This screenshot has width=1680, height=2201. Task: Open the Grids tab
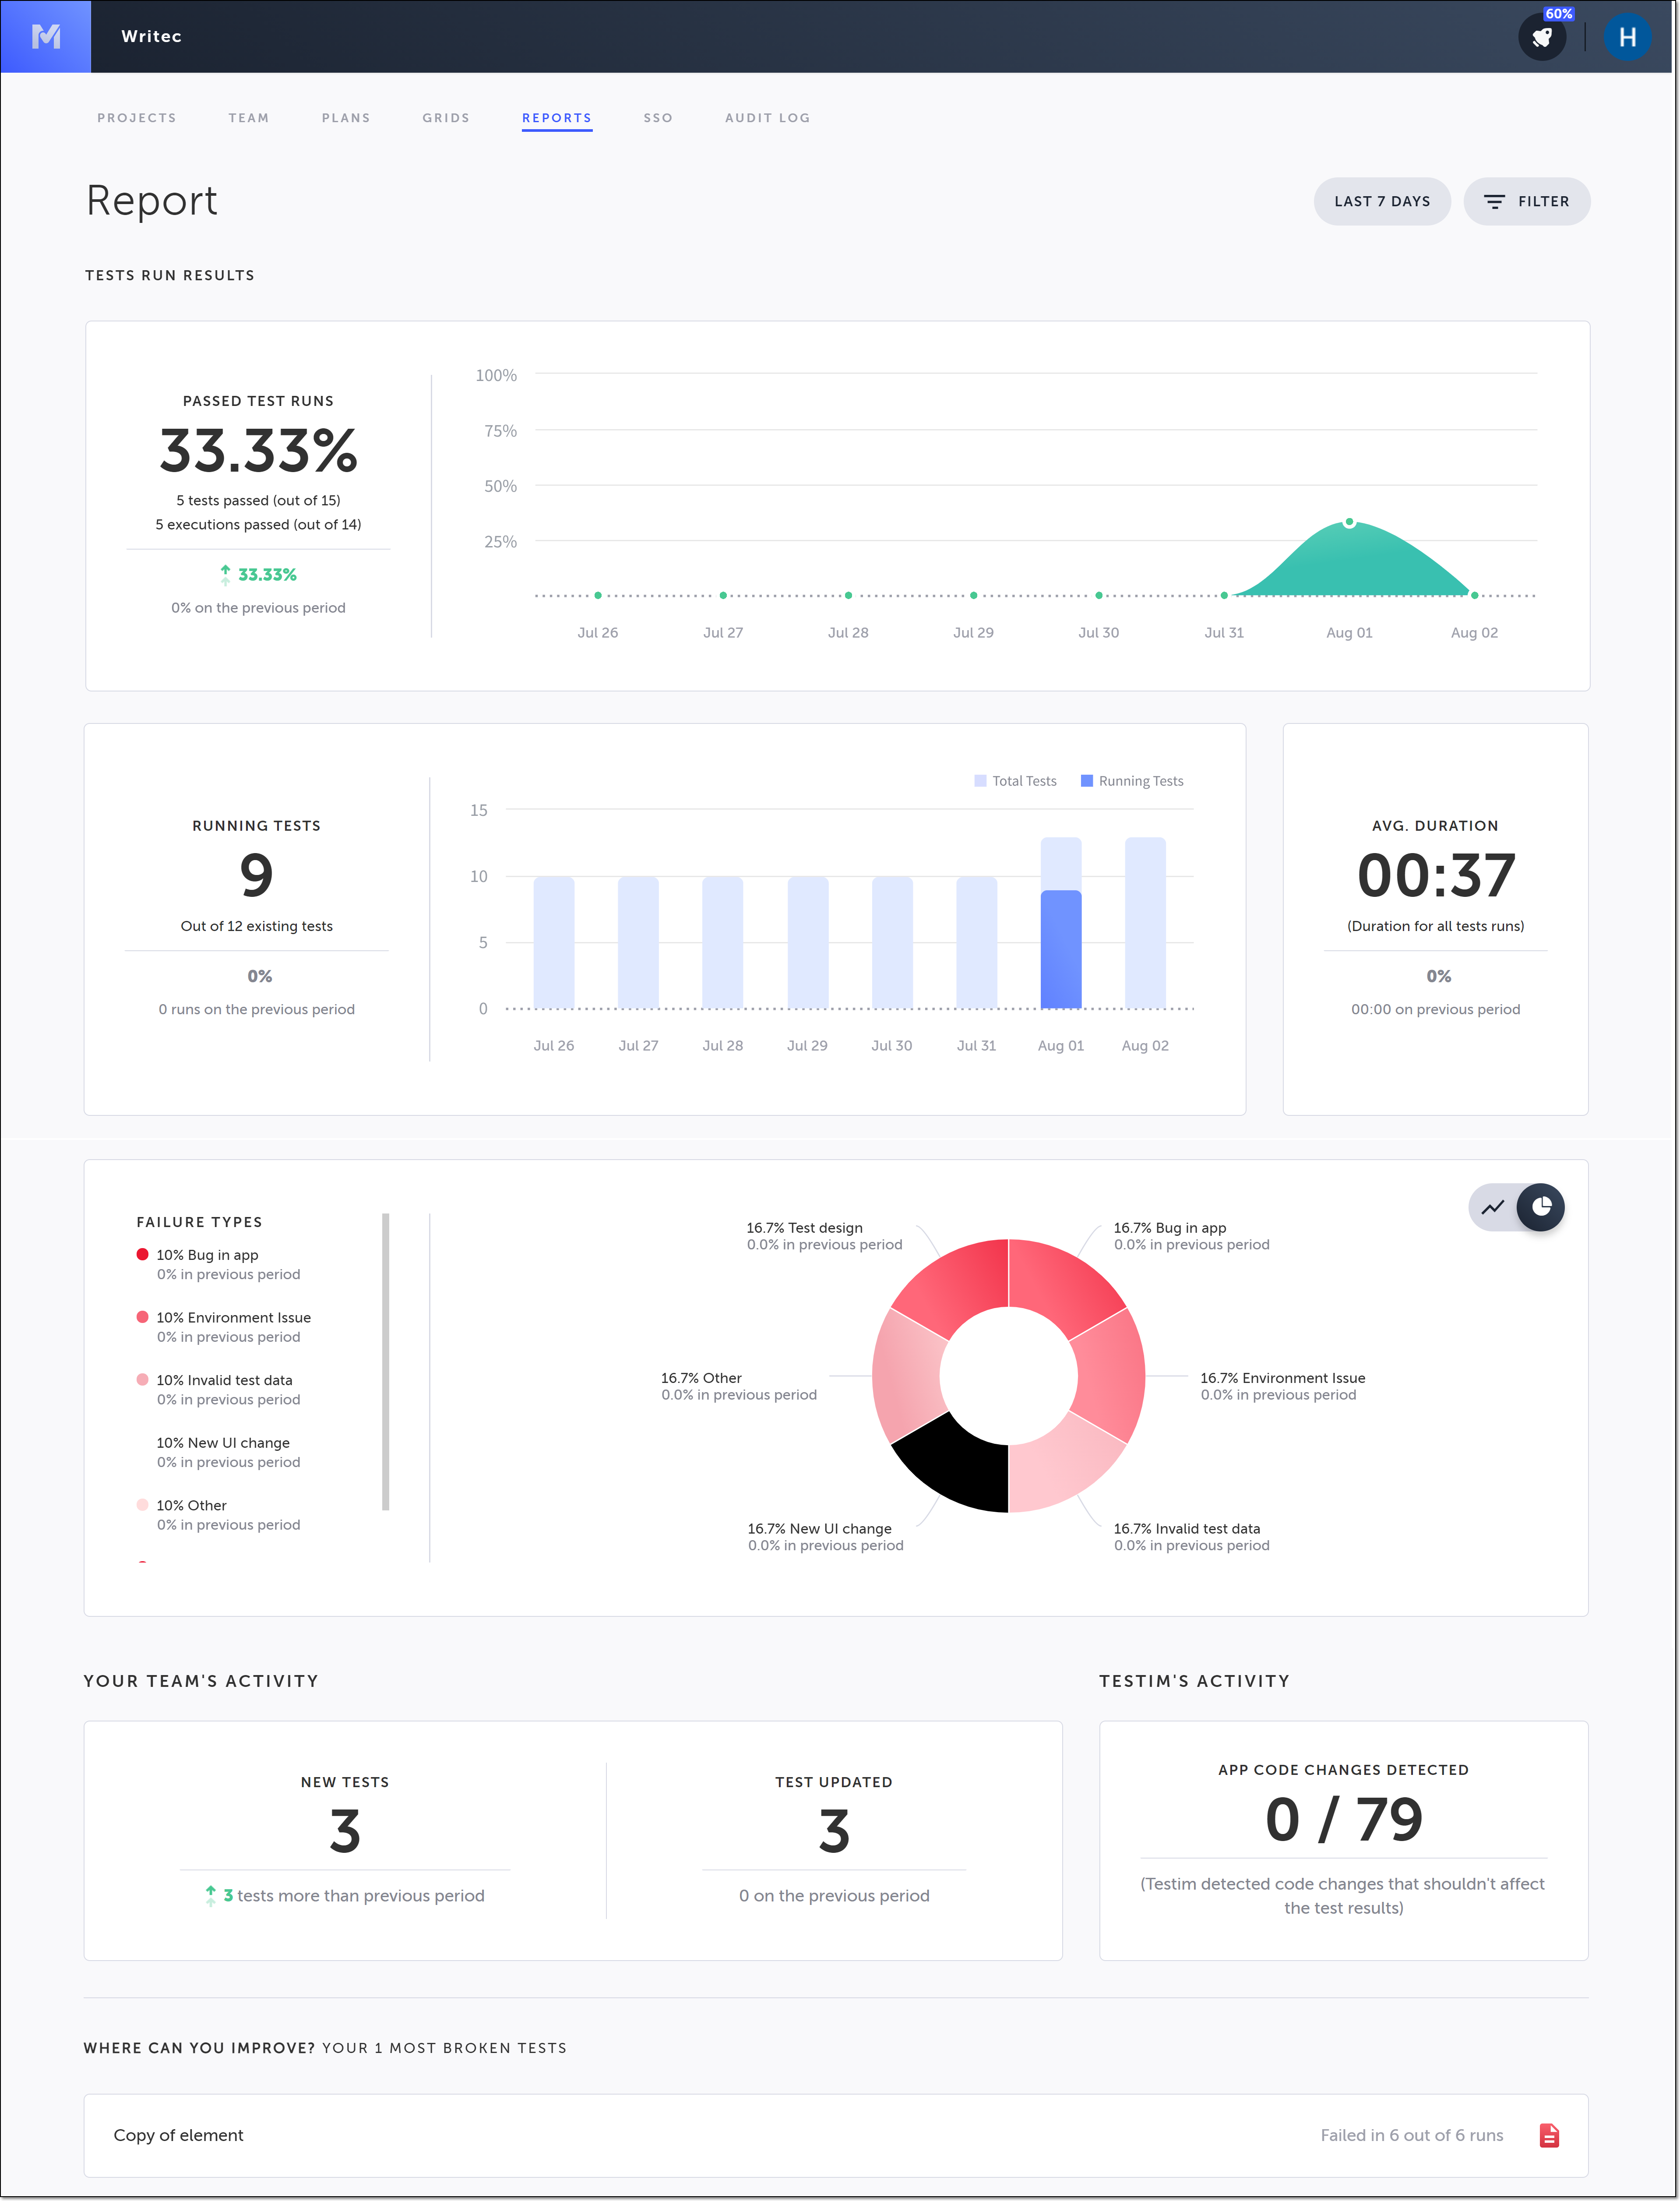click(446, 118)
